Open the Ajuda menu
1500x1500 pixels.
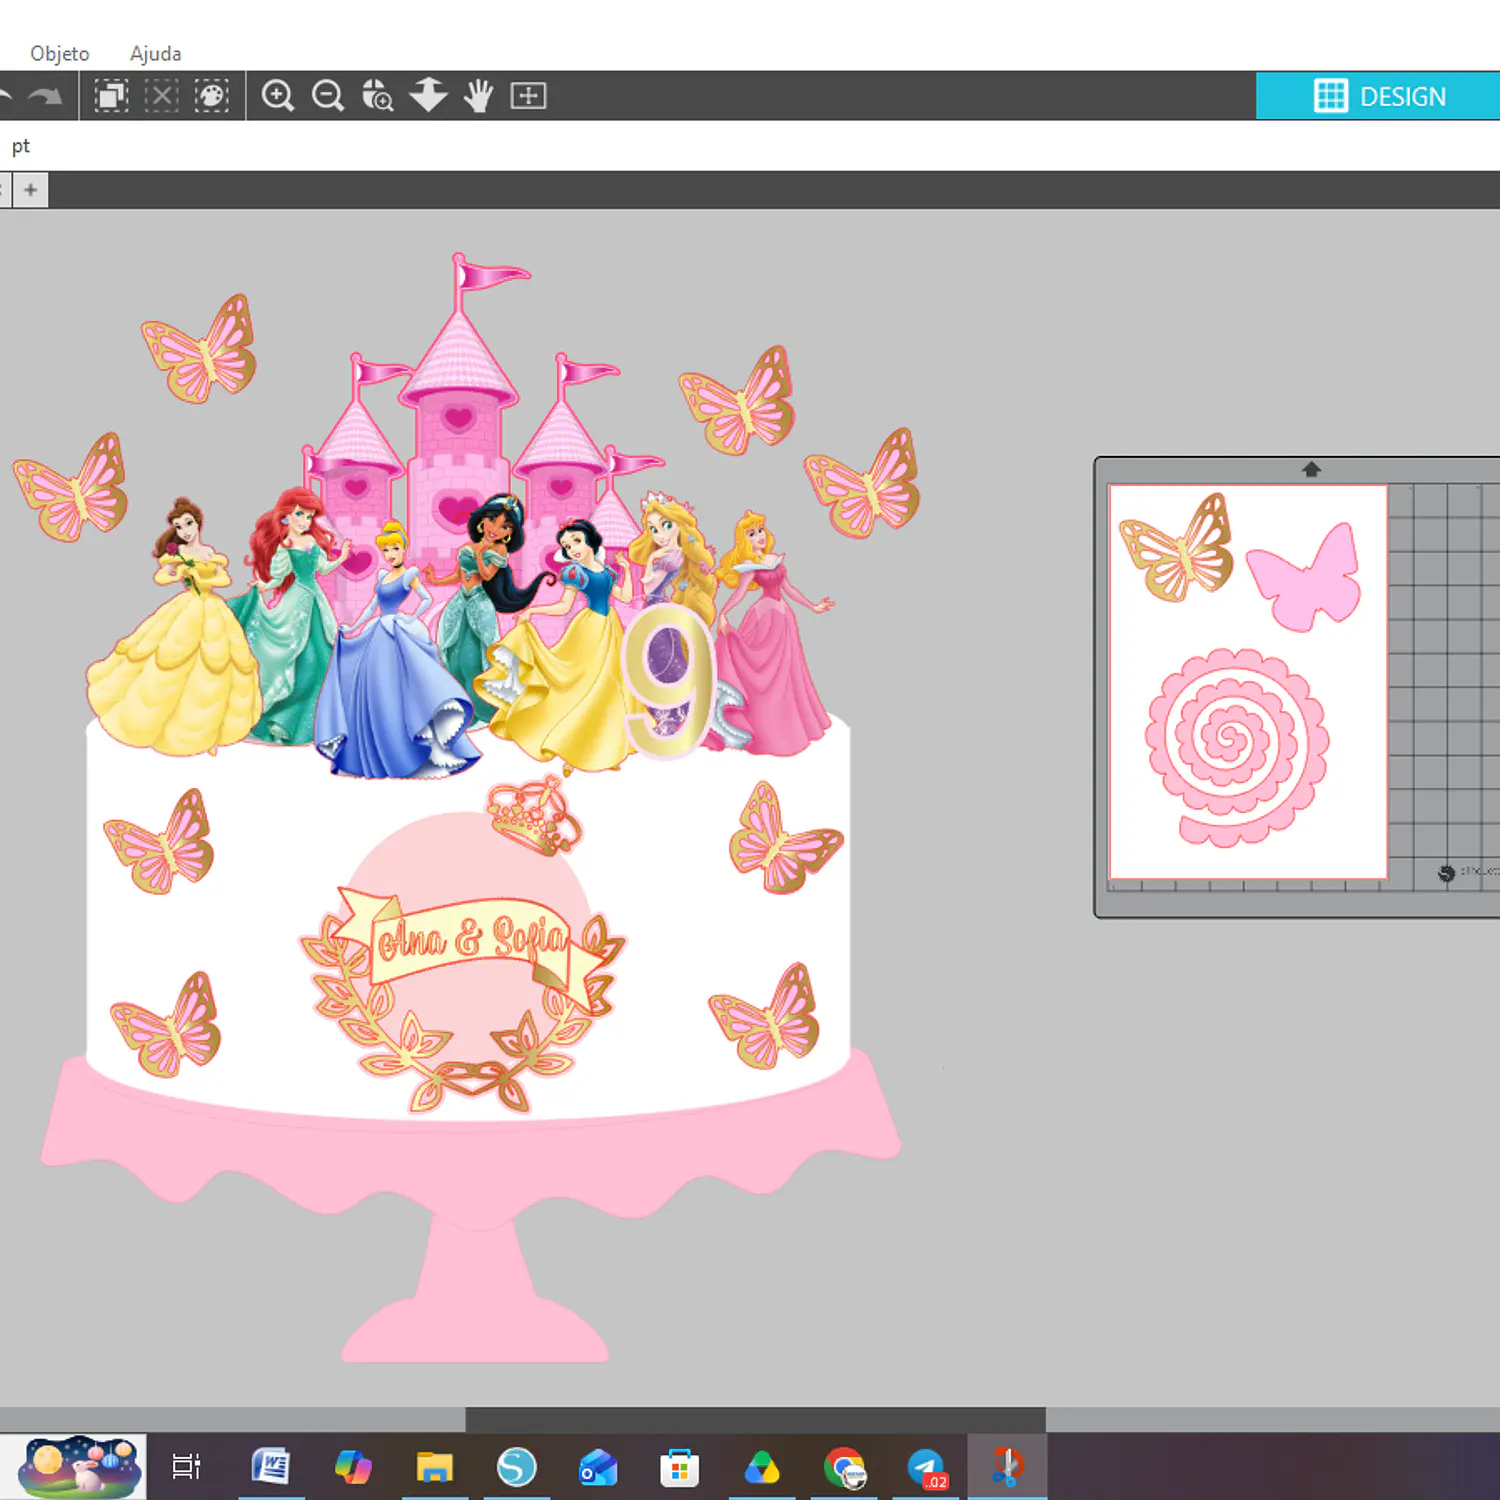click(x=155, y=53)
